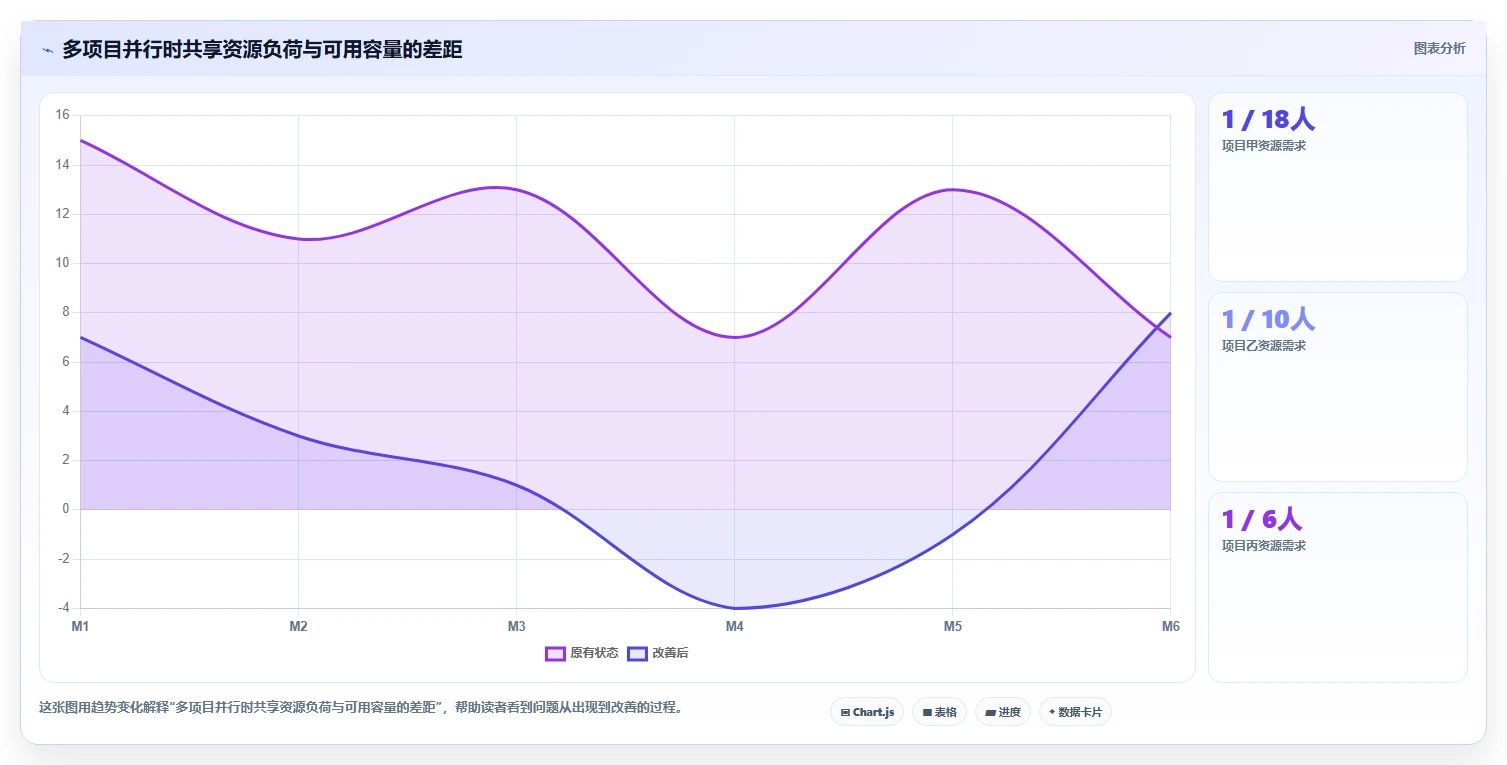Viewport: 1507px width, 765px height.
Task: Click the y-axis value 16
Action: pyautogui.click(x=62, y=115)
